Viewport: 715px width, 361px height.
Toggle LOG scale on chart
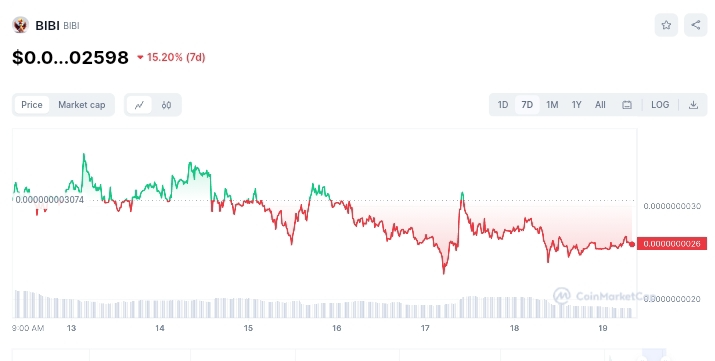660,105
